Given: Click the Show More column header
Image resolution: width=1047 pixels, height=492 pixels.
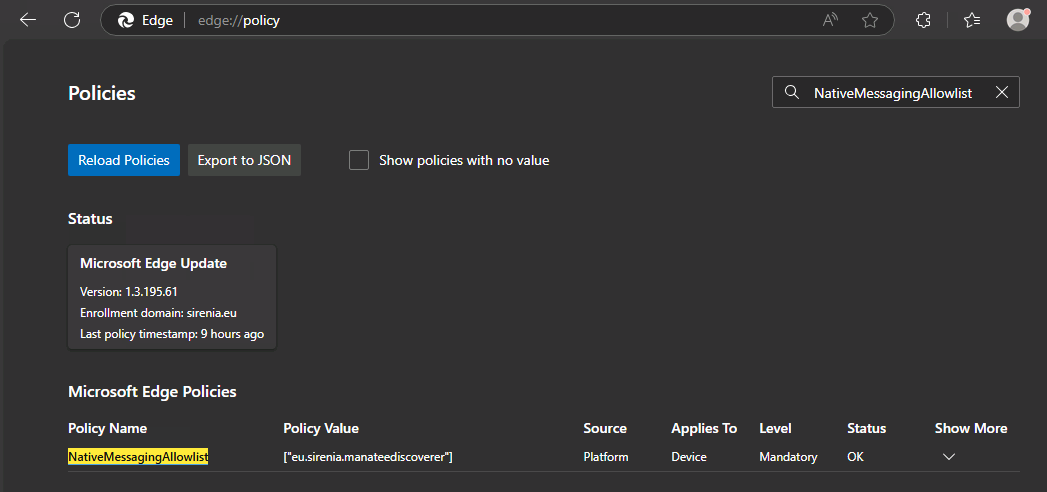Looking at the screenshot, I should coord(971,429).
